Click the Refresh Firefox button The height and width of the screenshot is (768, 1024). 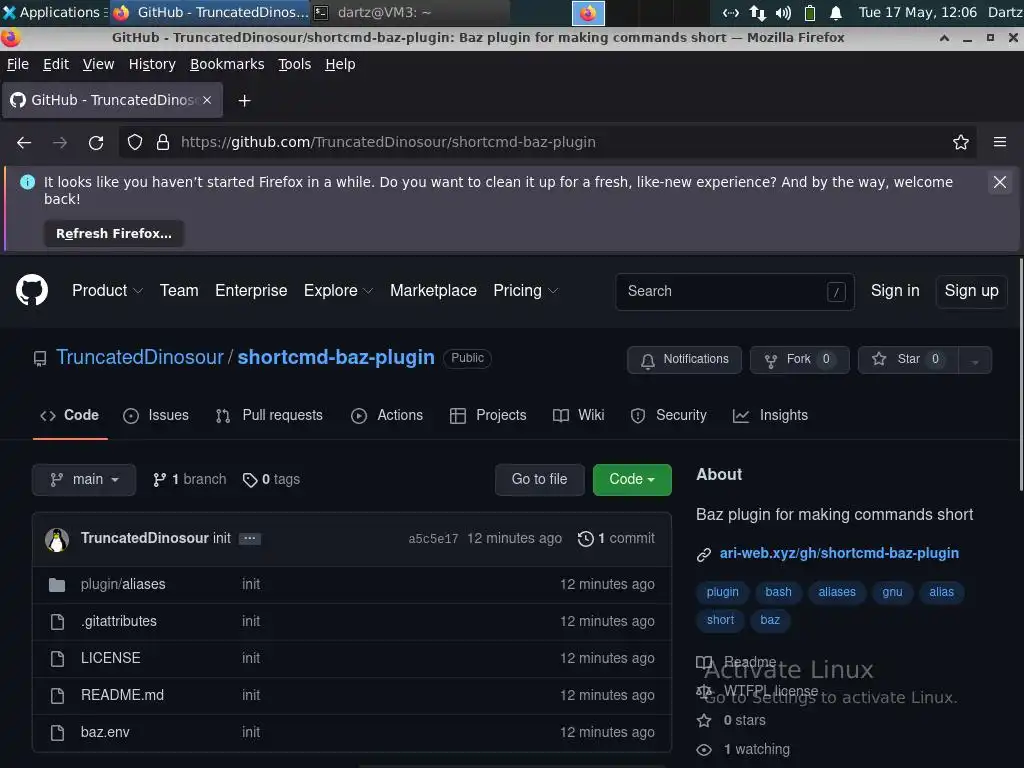(114, 234)
